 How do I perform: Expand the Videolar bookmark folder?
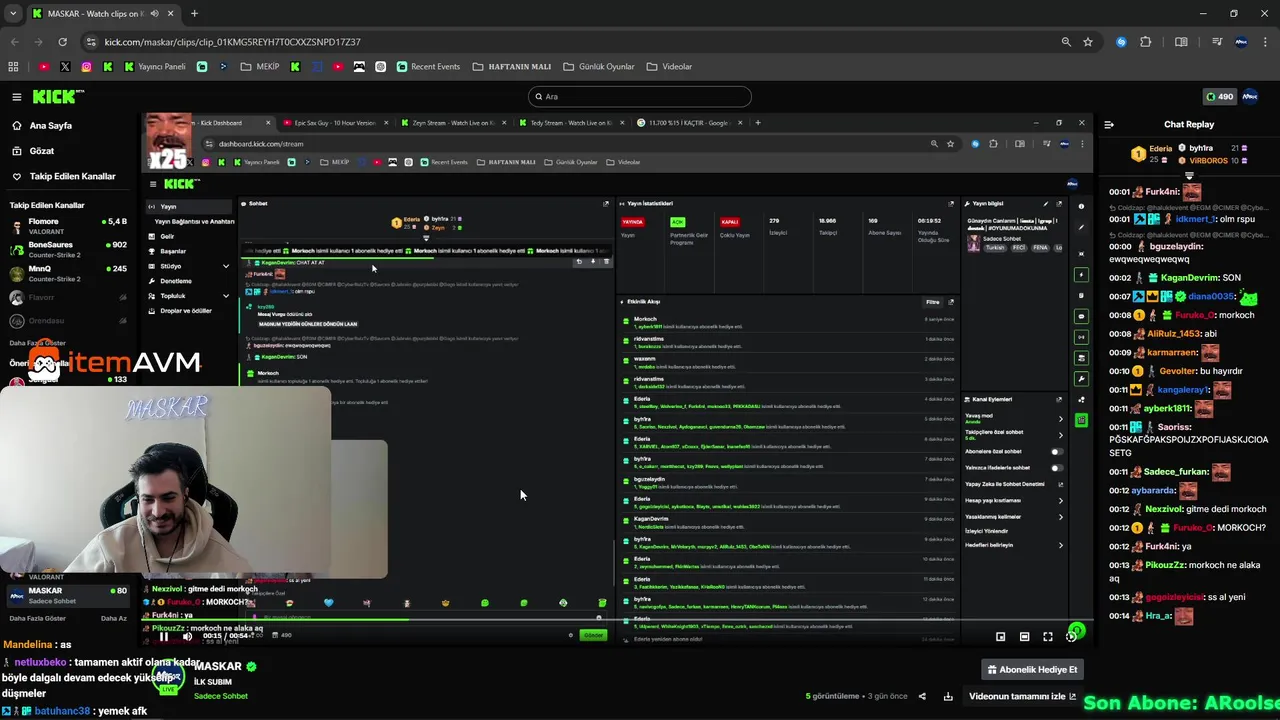point(670,67)
